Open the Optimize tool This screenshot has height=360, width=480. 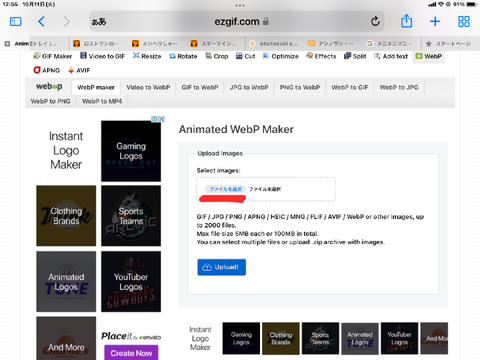(x=281, y=56)
